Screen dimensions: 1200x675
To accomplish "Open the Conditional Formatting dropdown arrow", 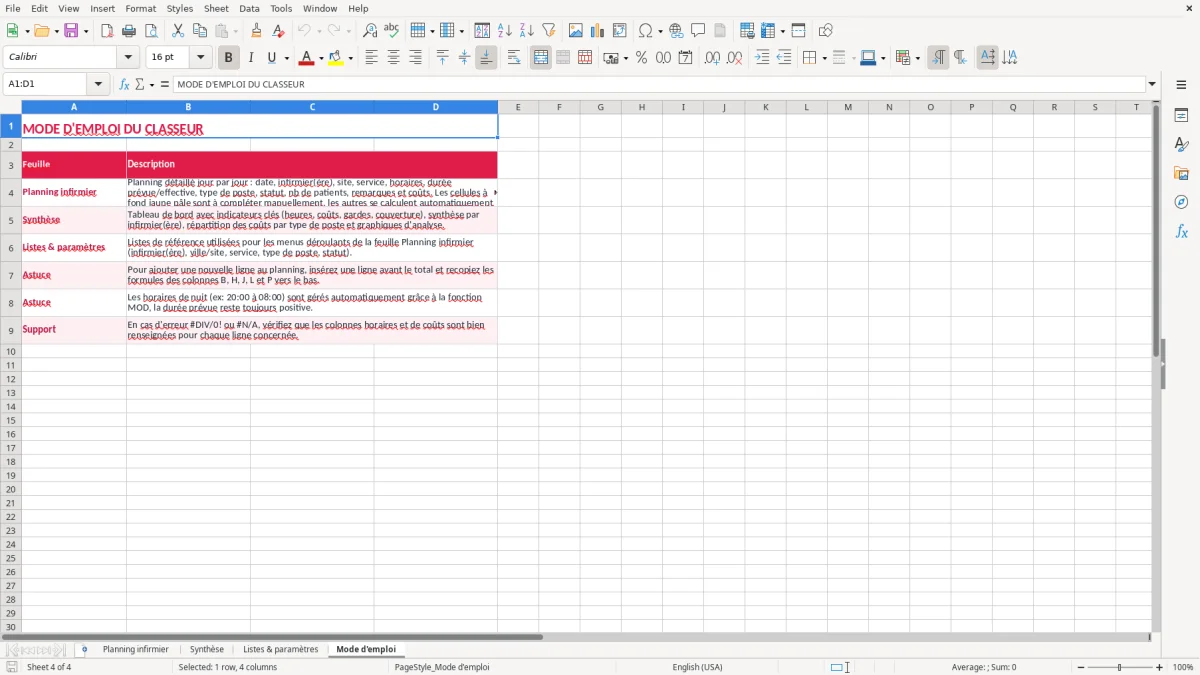I will click(x=917, y=58).
